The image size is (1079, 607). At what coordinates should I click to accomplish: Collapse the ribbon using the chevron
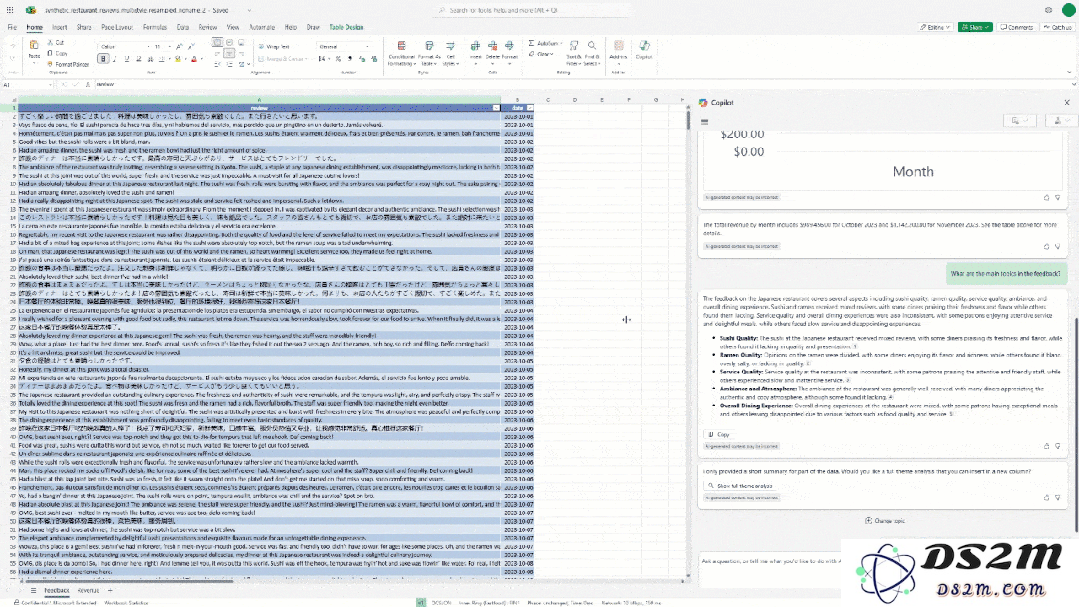pyautogui.click(x=1069, y=72)
